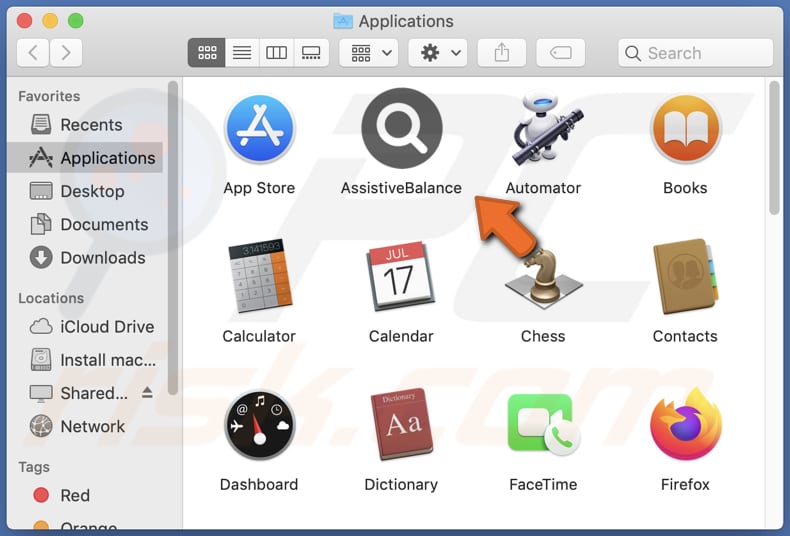
Task: Select the Dictionary app icon
Action: 402,424
